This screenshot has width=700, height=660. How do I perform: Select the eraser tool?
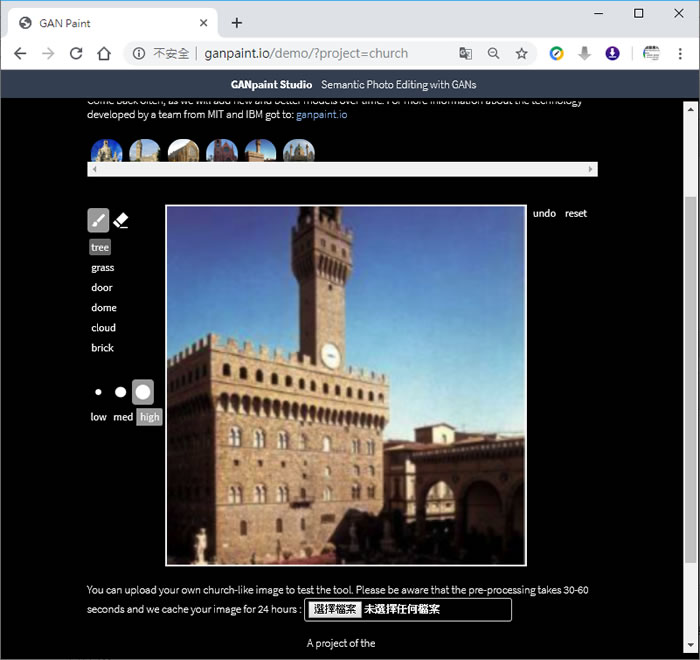click(x=121, y=220)
